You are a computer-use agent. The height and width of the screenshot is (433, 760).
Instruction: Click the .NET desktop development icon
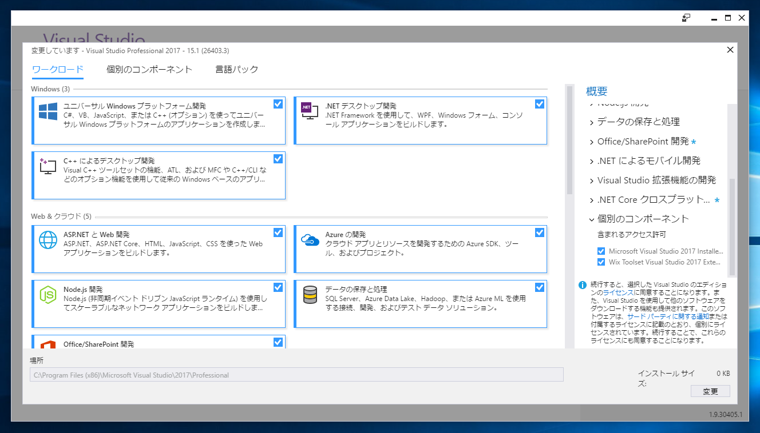pos(309,111)
